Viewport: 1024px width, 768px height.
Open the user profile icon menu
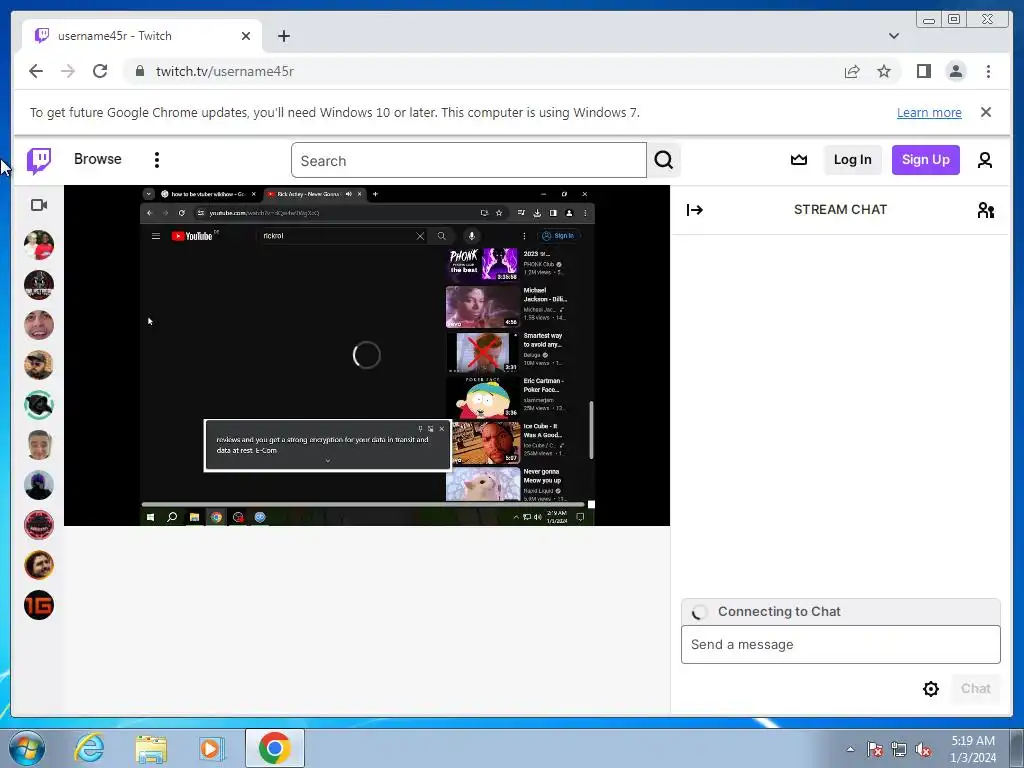click(x=985, y=160)
